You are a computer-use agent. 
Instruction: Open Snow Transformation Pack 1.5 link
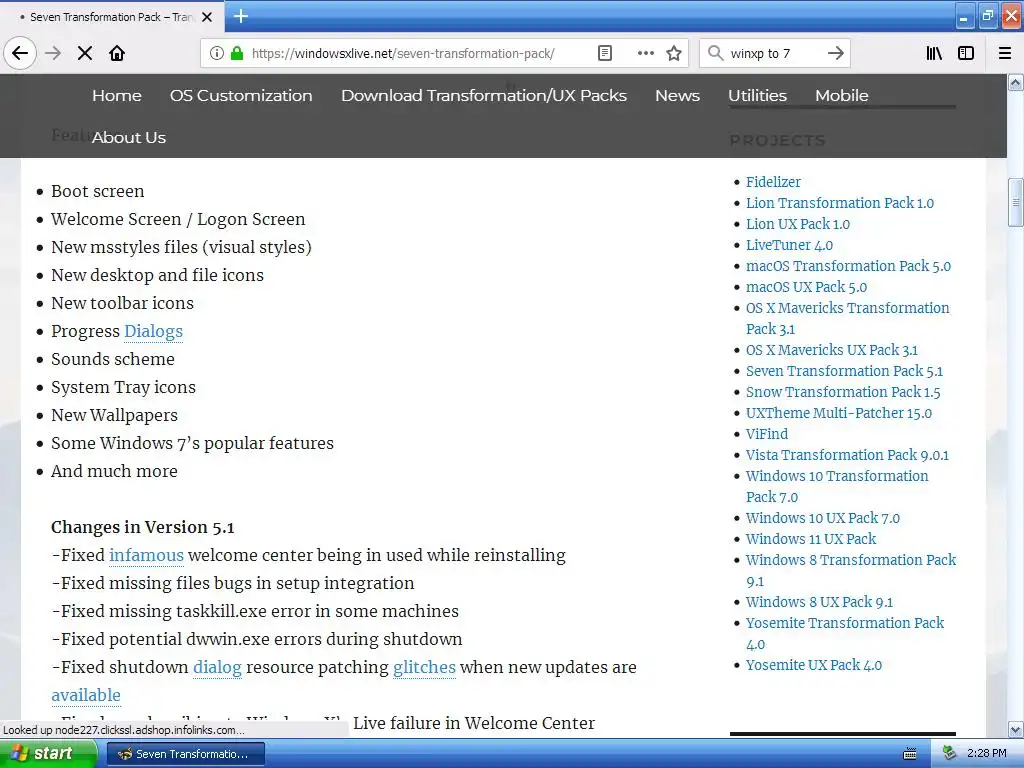tap(843, 392)
